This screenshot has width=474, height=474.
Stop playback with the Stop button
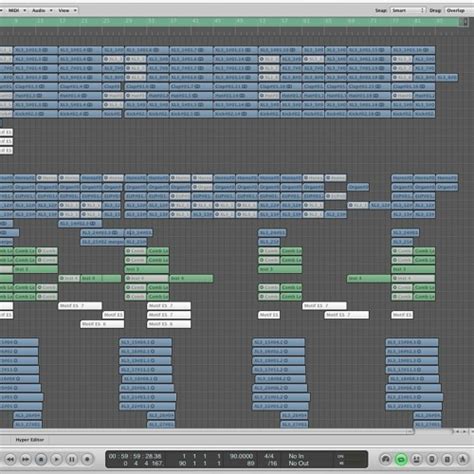tap(41, 459)
